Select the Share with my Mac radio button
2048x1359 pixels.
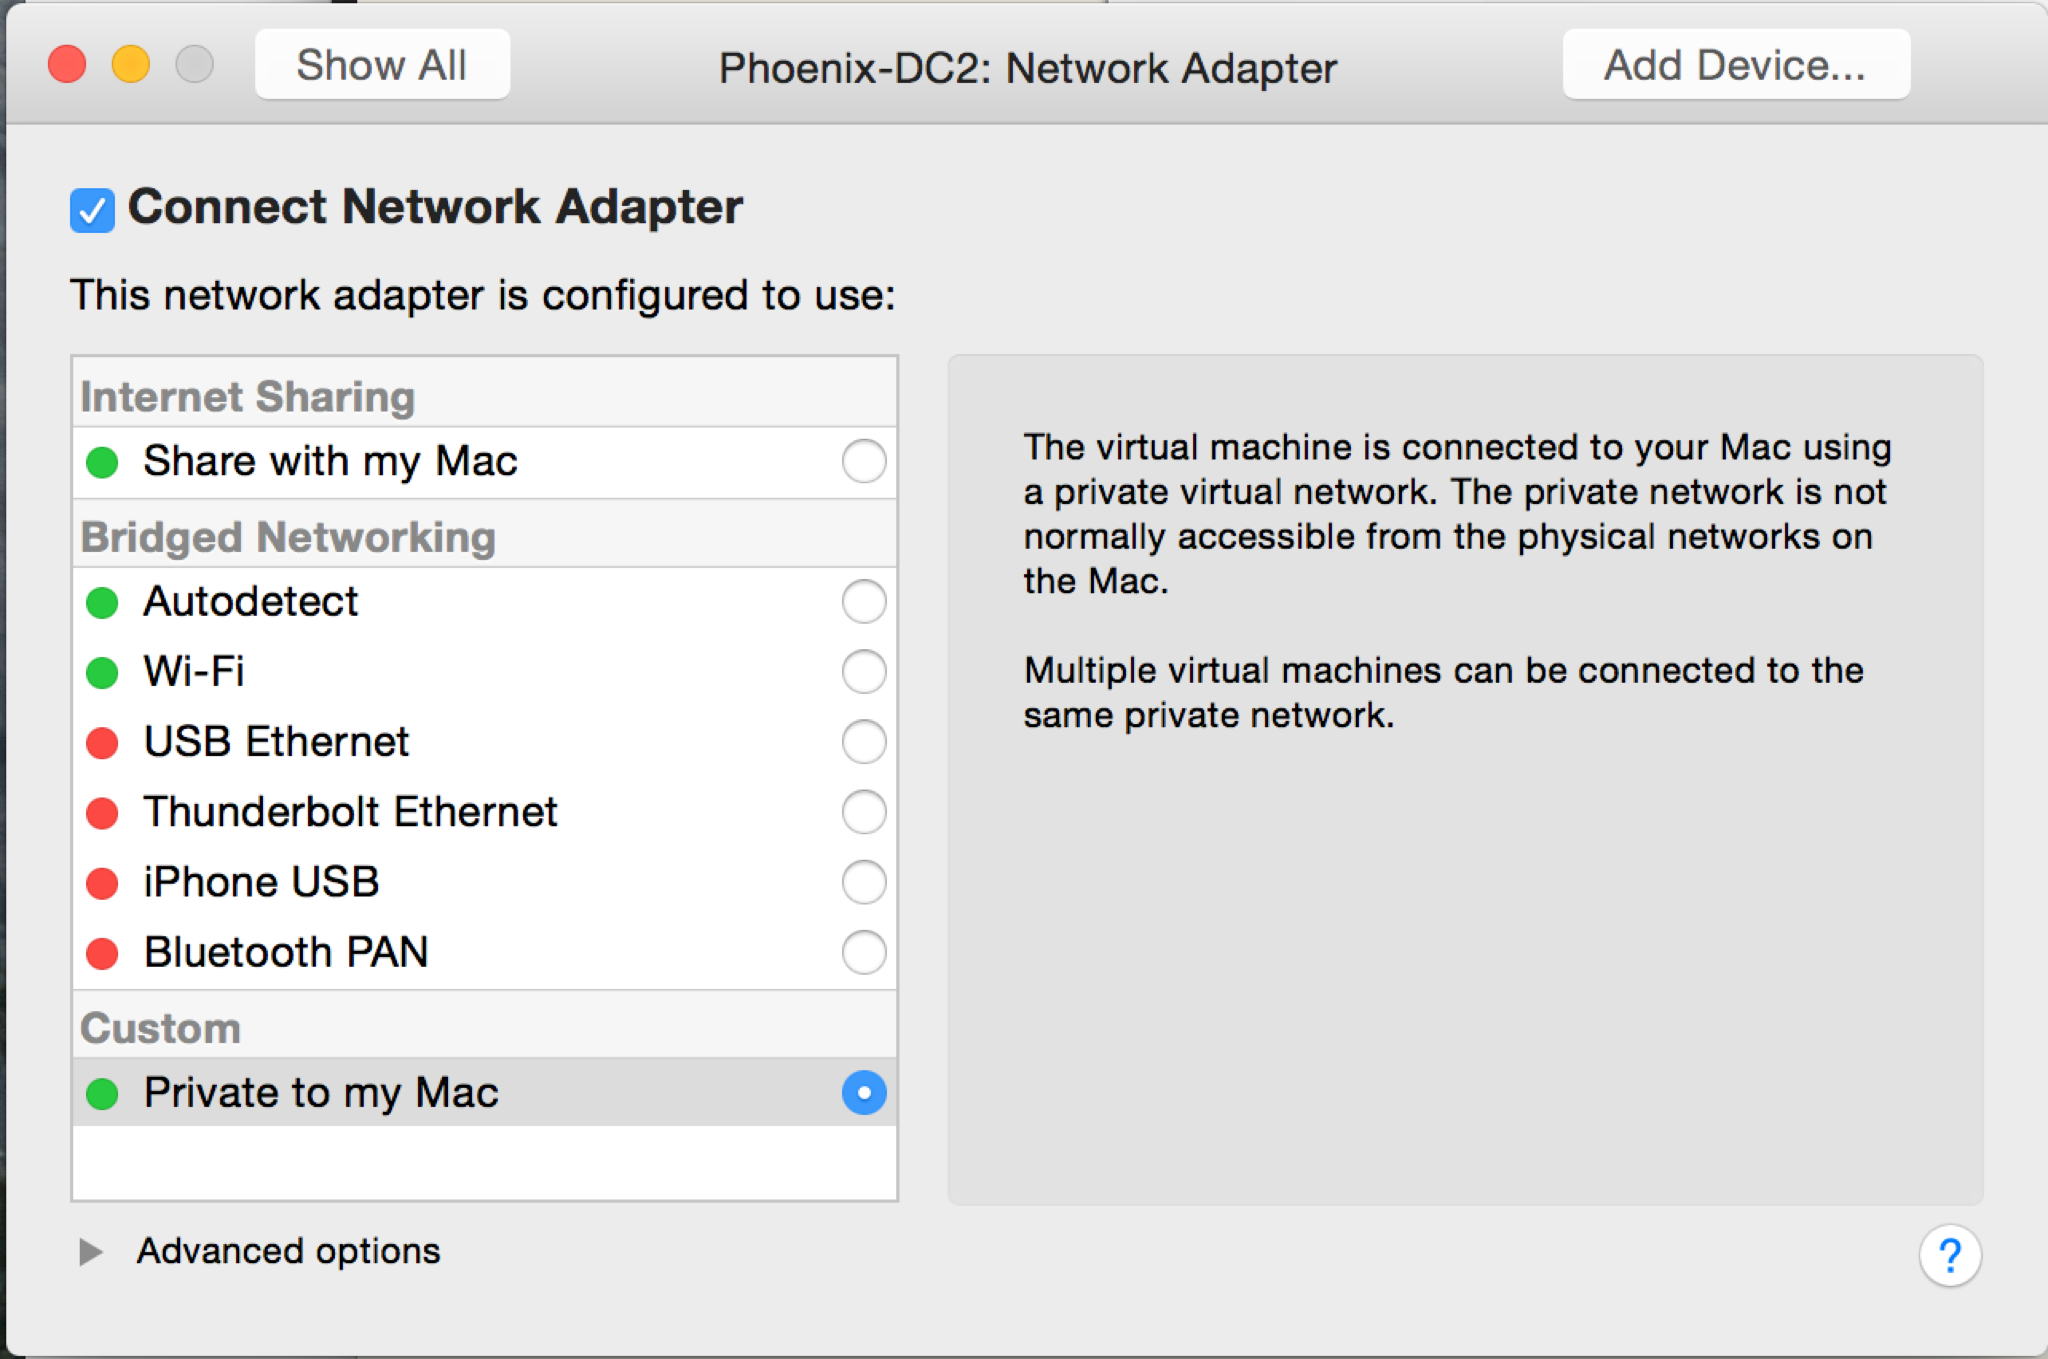coord(863,461)
